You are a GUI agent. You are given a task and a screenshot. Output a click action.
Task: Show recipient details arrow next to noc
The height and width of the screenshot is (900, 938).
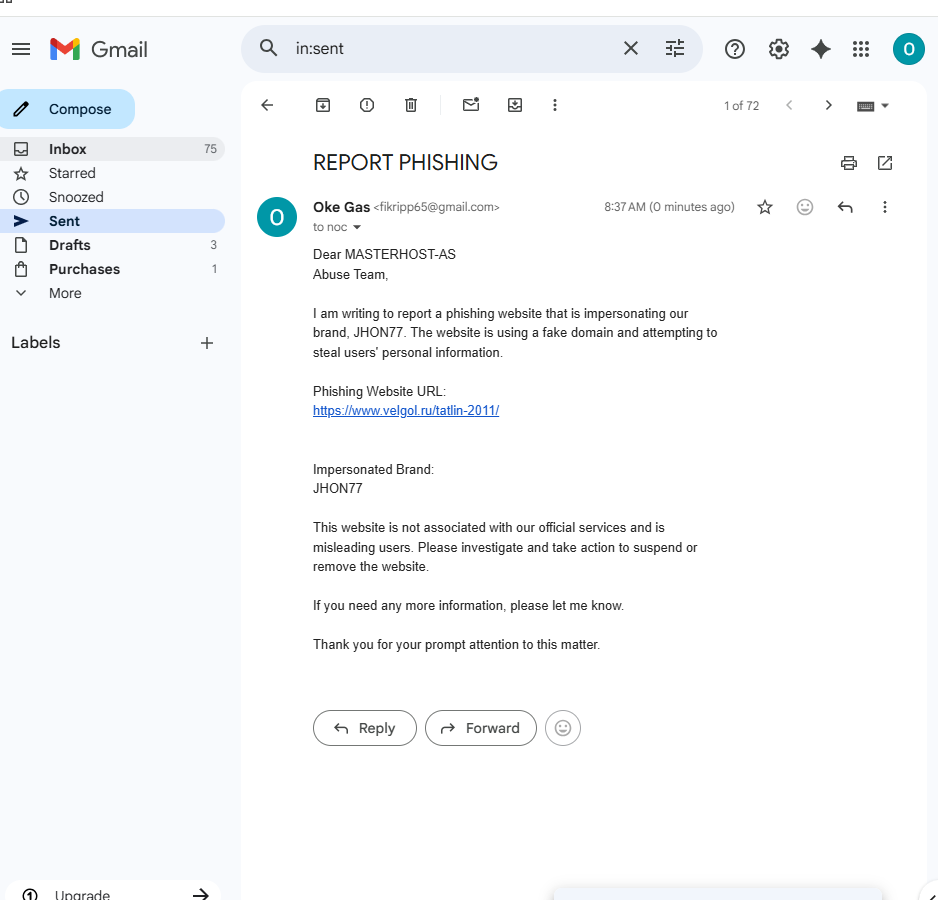point(357,227)
